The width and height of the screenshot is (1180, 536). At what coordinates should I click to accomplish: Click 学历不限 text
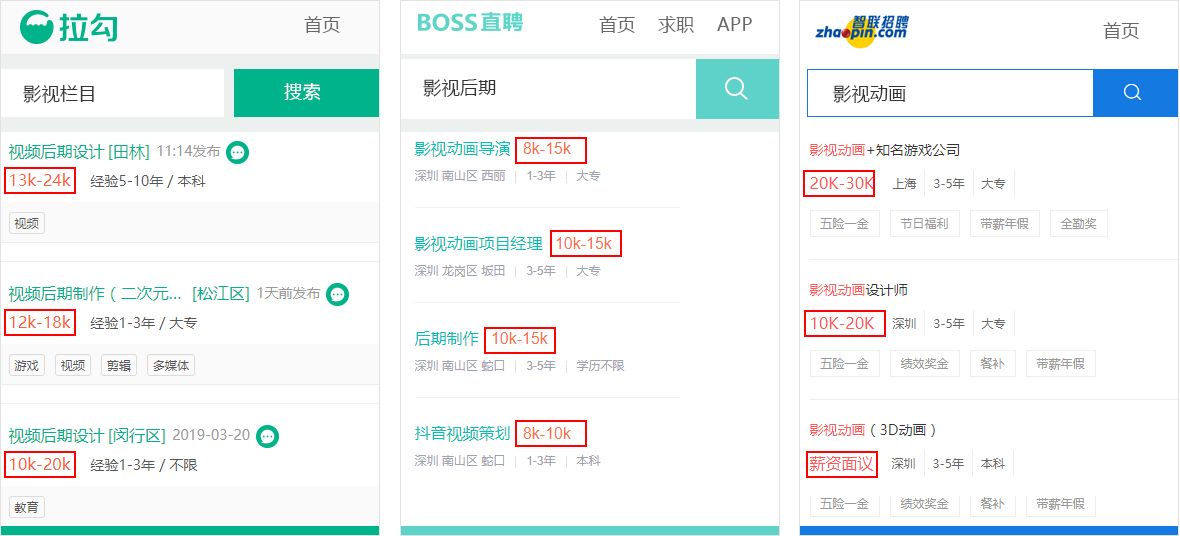pyautogui.click(x=601, y=366)
